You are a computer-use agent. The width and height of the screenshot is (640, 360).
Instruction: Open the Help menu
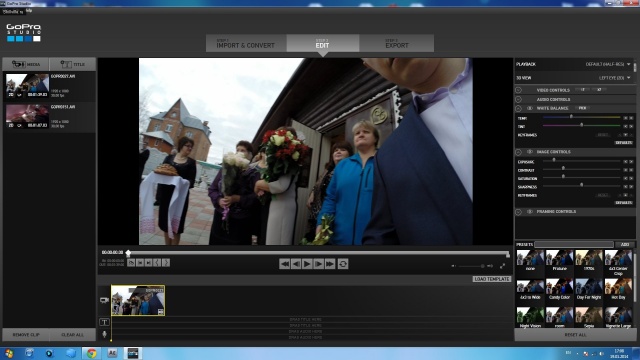click(x=29, y=11)
